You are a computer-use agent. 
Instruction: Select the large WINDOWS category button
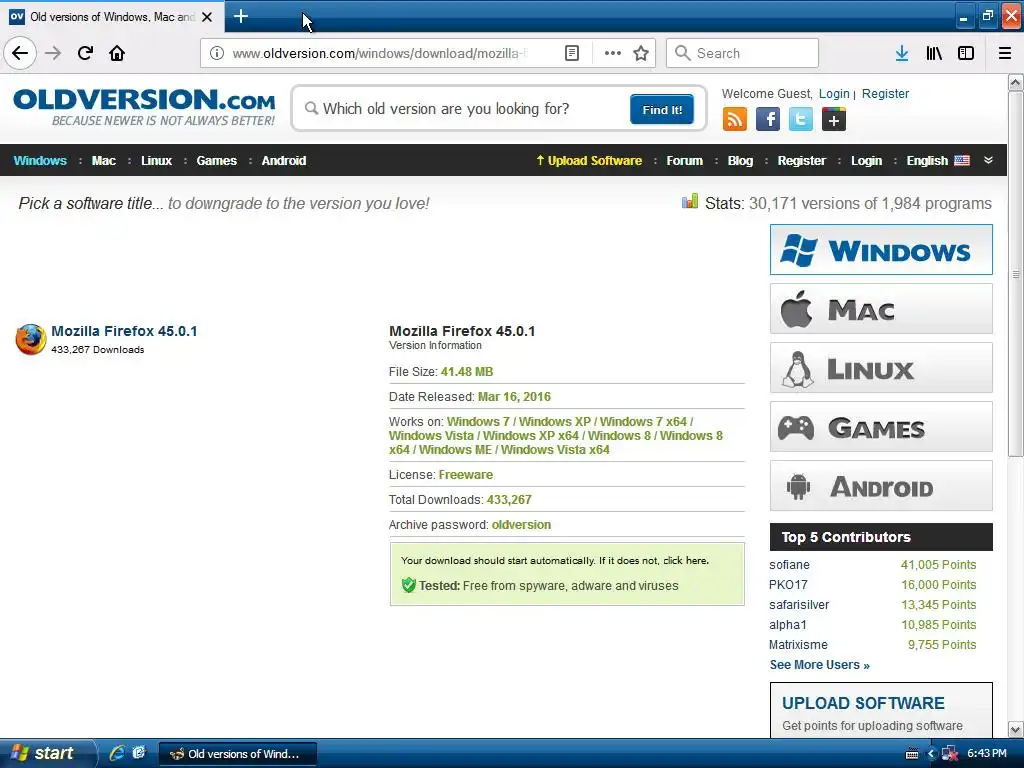(881, 249)
